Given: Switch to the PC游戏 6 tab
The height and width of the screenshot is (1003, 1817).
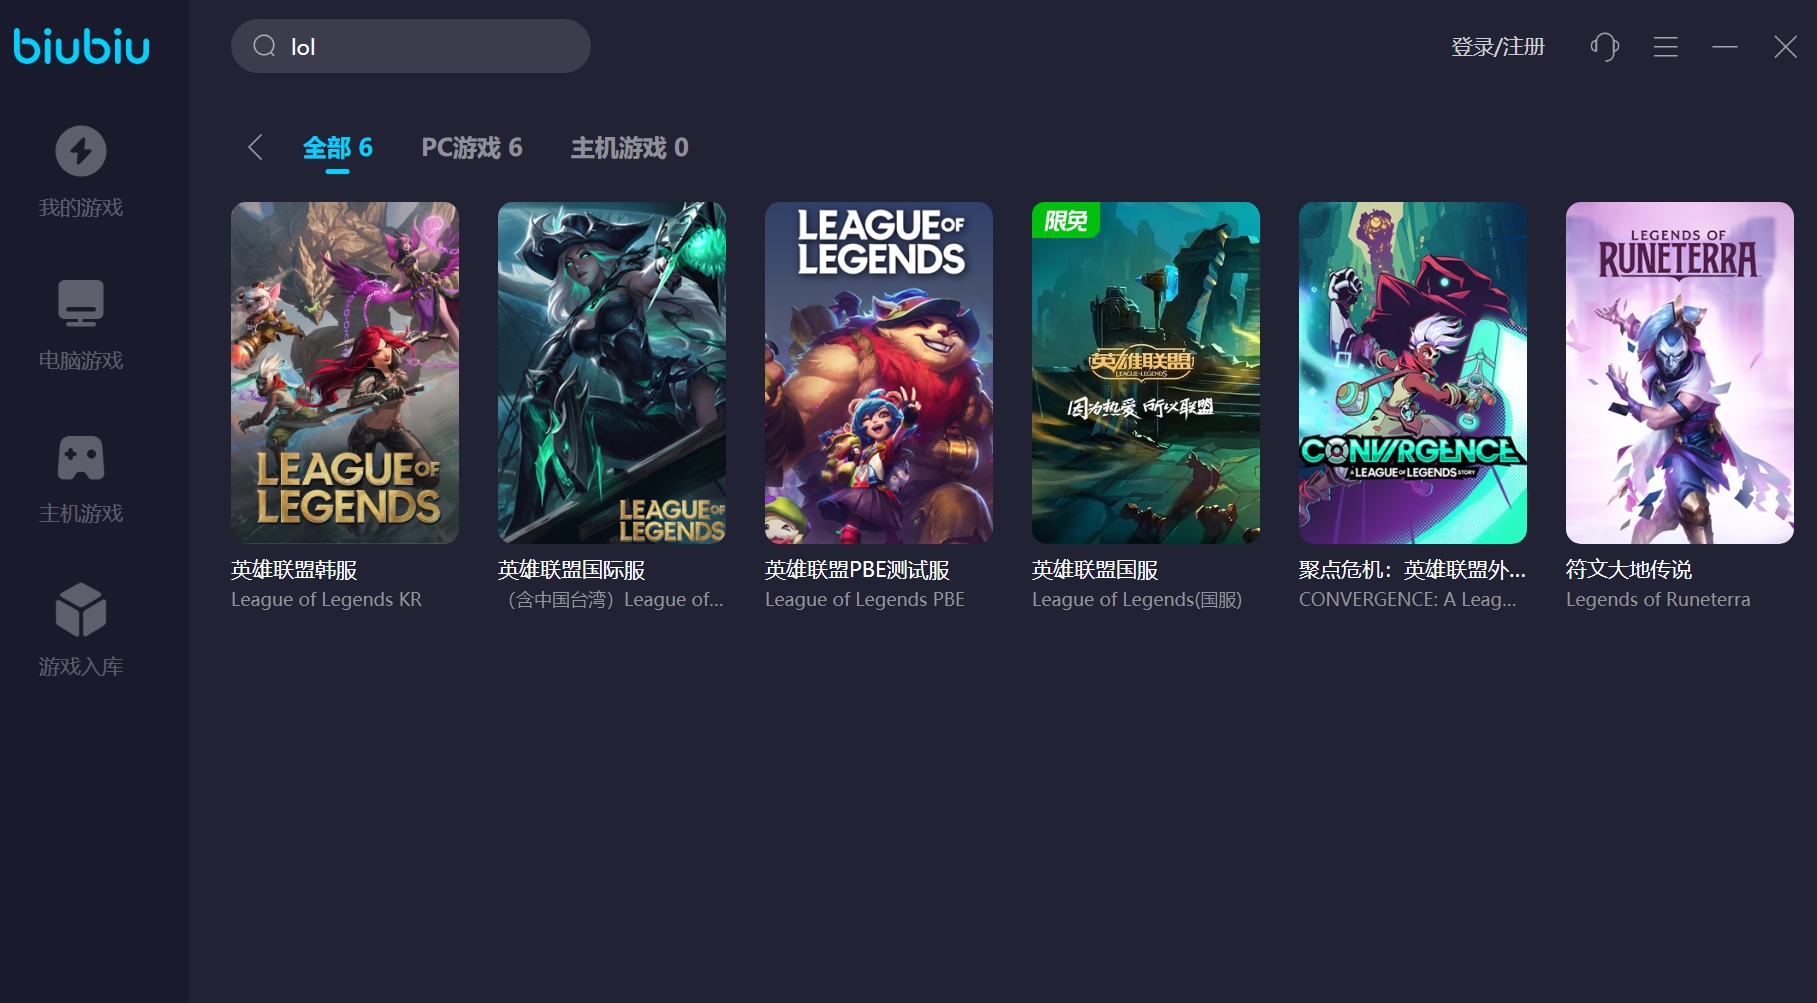Looking at the screenshot, I should coord(472,148).
